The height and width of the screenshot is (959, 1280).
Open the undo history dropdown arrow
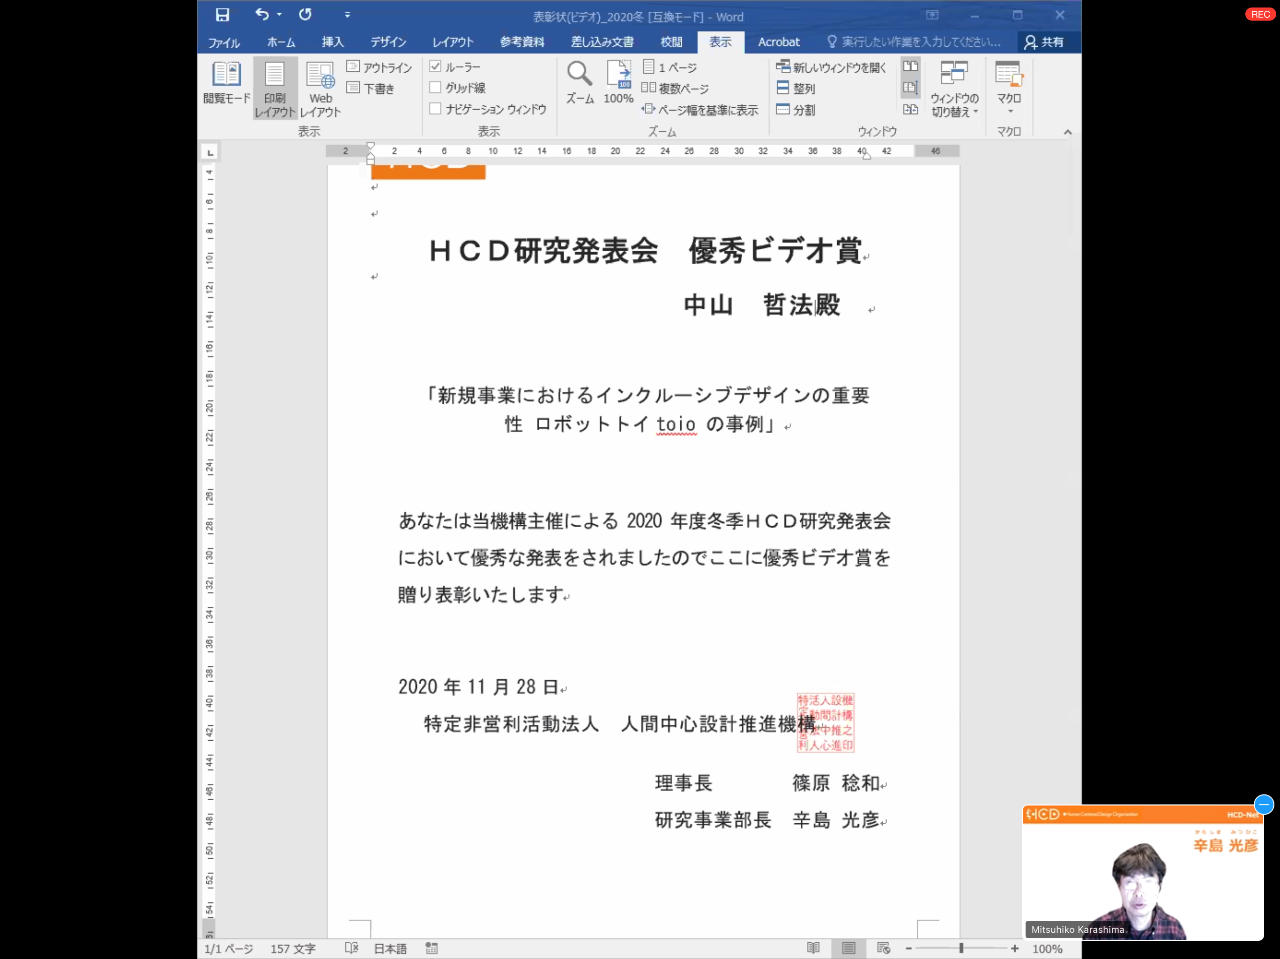(x=279, y=15)
